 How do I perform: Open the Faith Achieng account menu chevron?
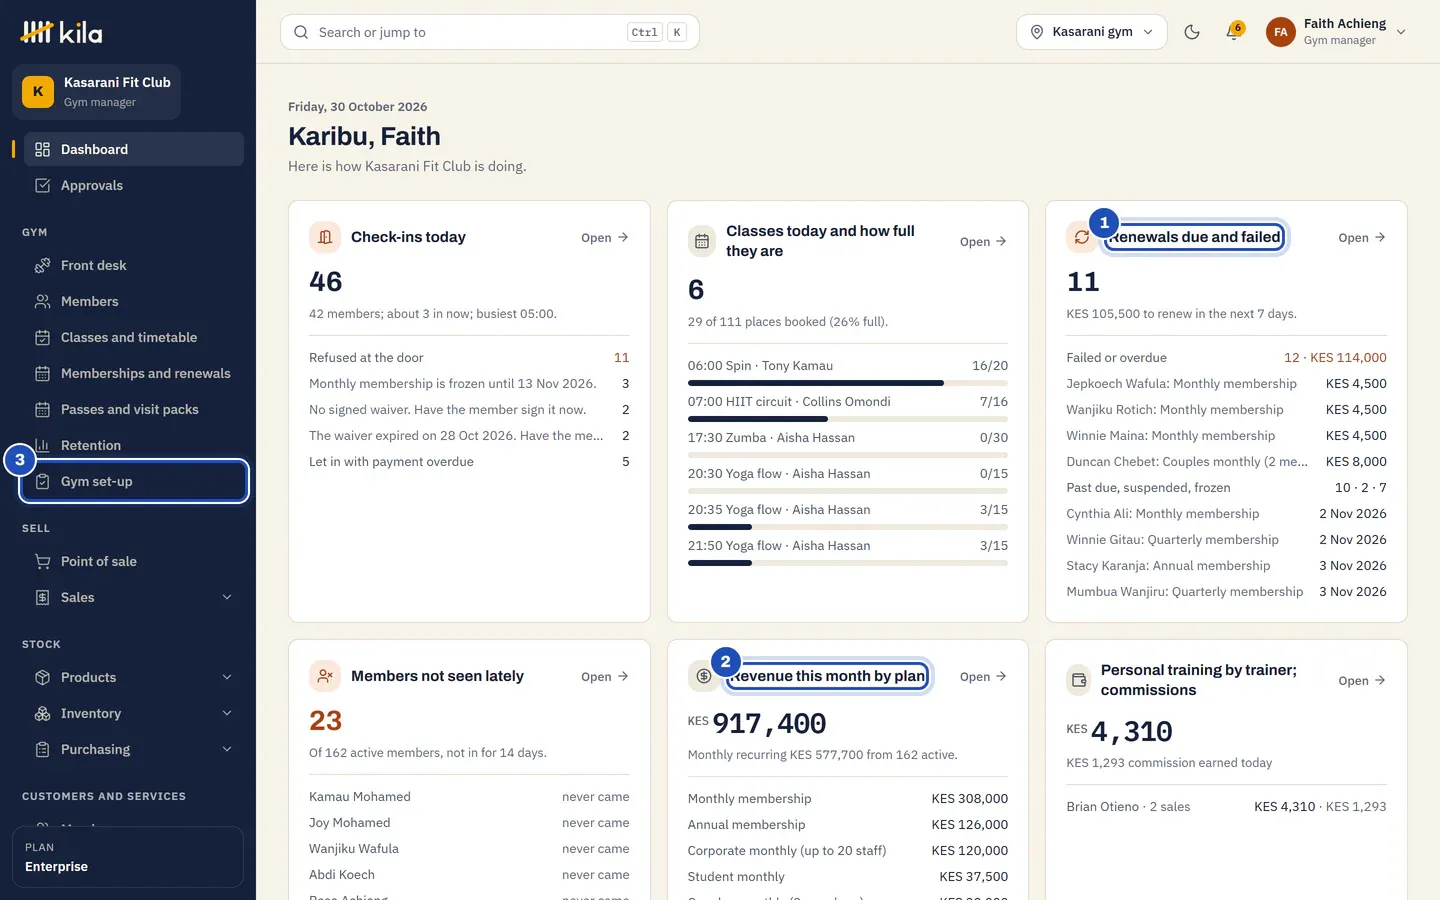tap(1401, 32)
